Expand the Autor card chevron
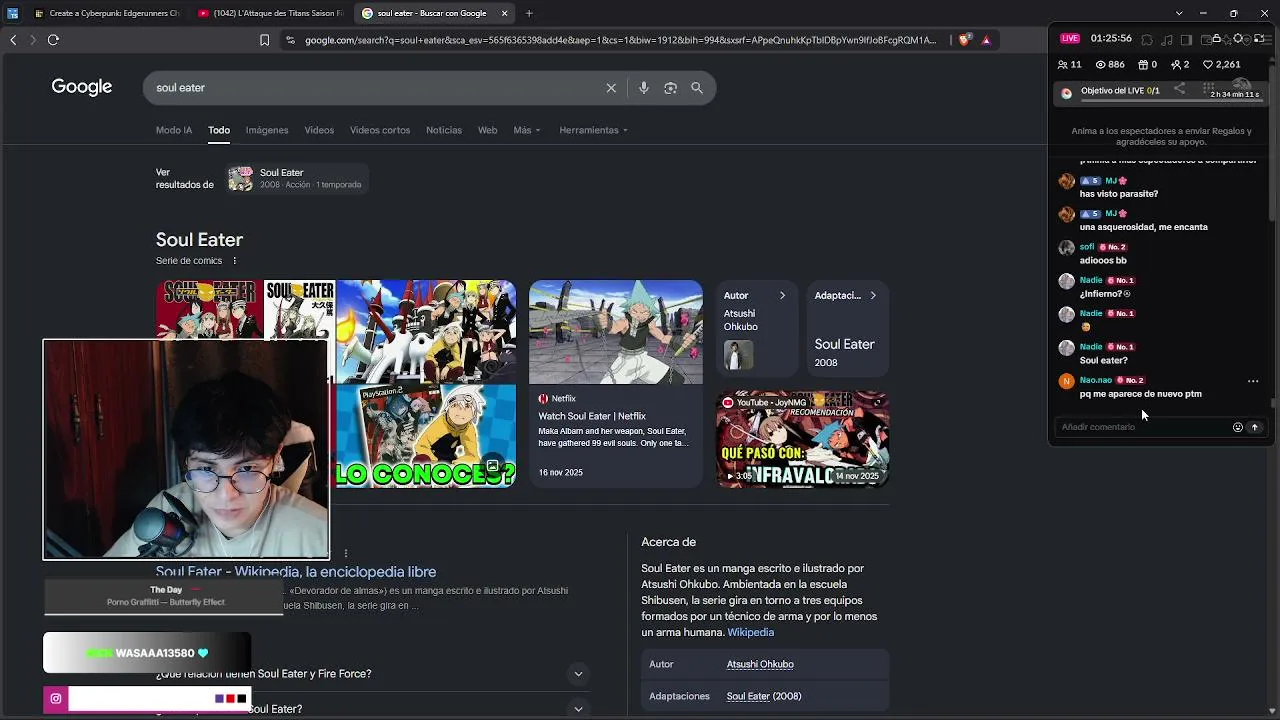1280x720 pixels. (782, 296)
